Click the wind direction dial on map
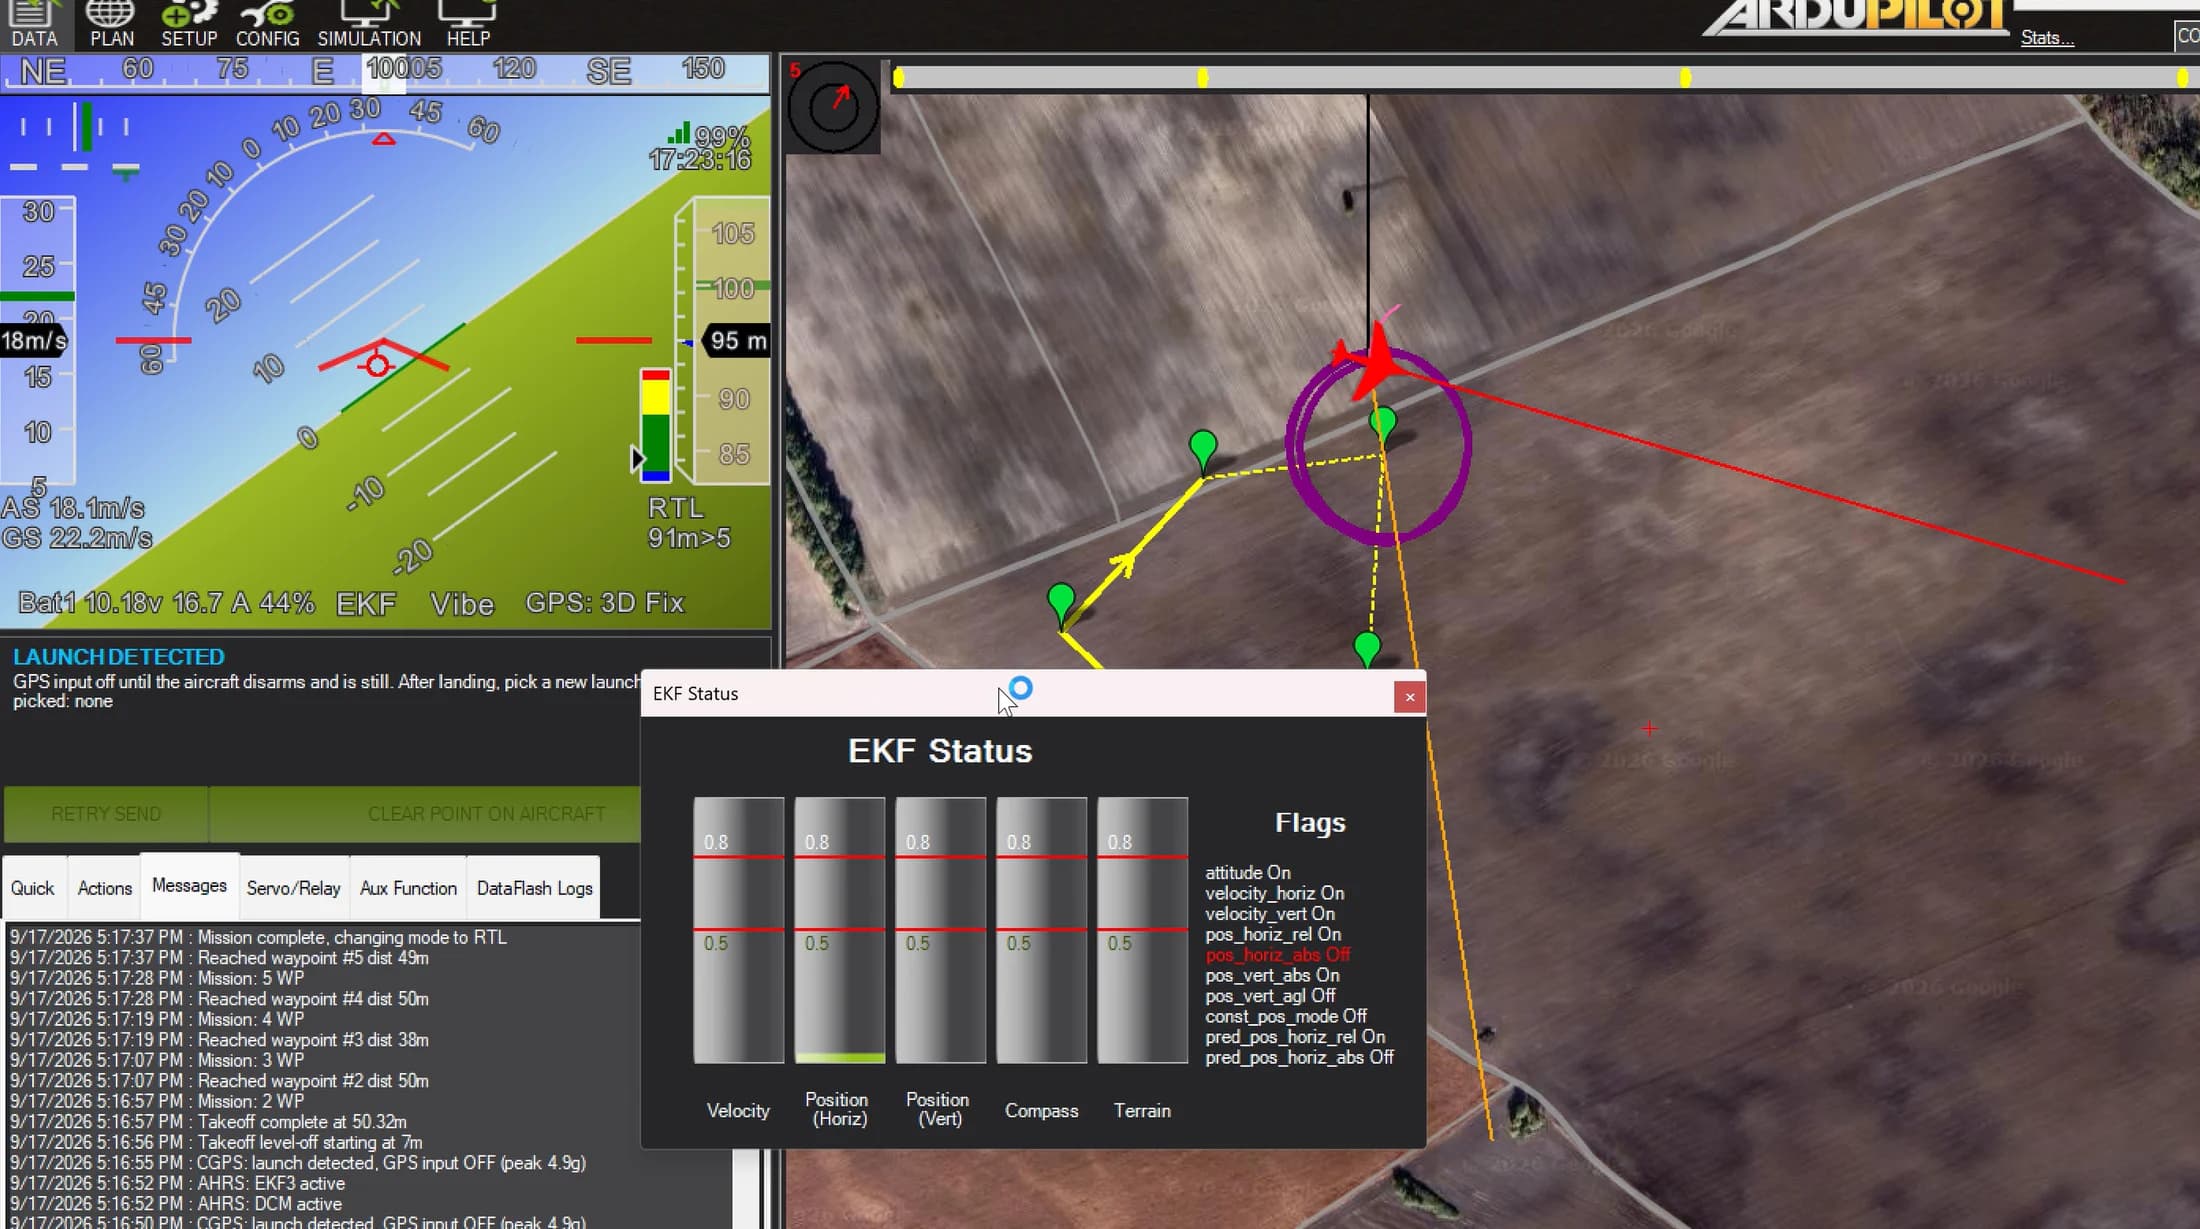 point(833,107)
